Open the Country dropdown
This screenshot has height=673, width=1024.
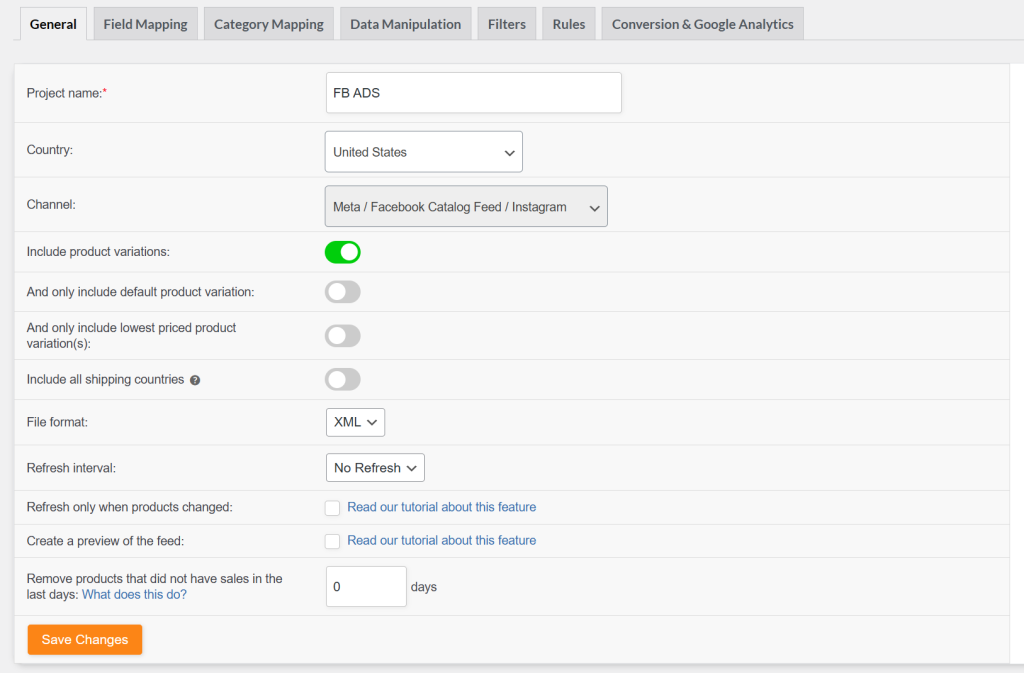tap(423, 151)
